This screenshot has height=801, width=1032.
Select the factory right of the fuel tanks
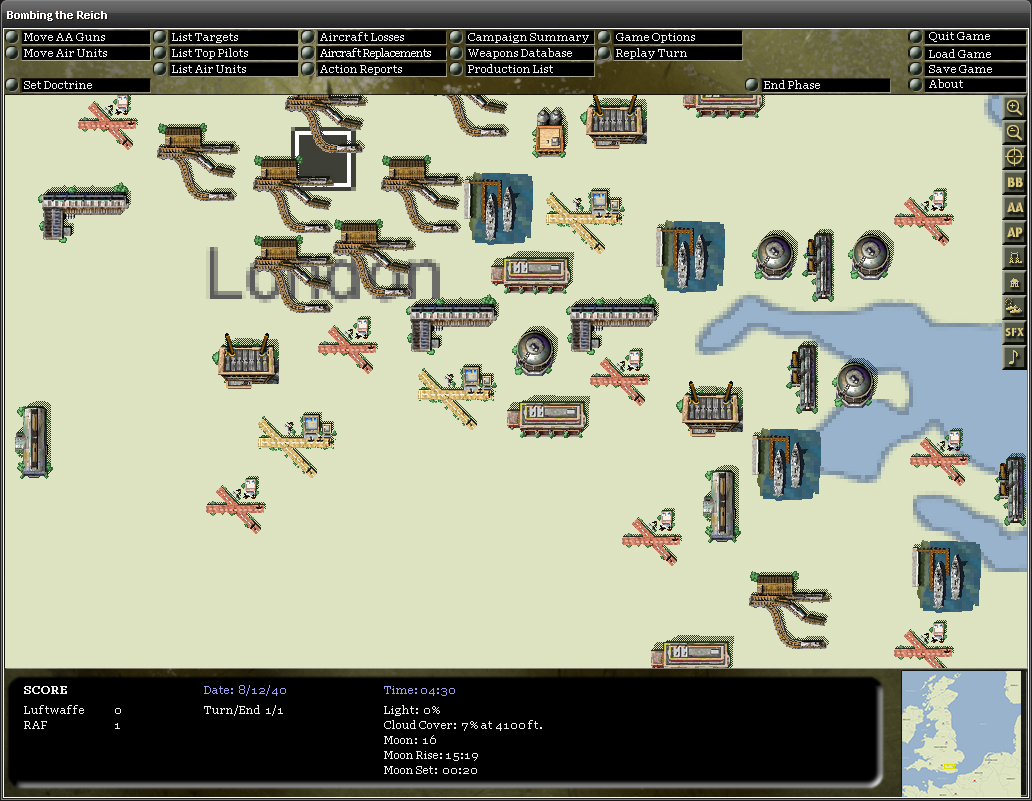point(615,122)
